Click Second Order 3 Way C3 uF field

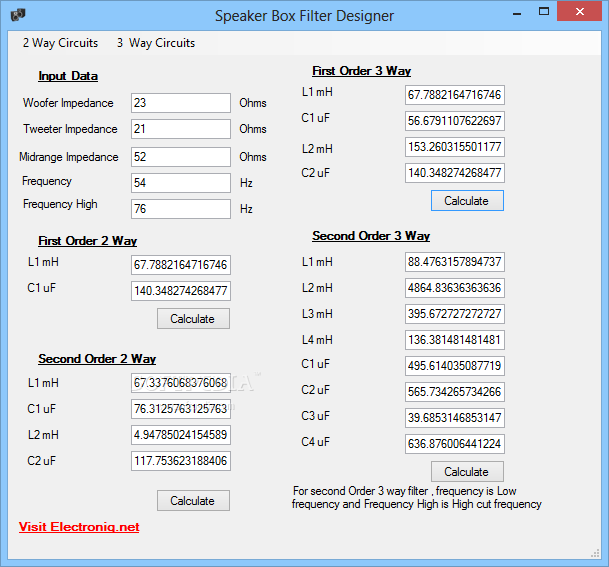coord(455,418)
